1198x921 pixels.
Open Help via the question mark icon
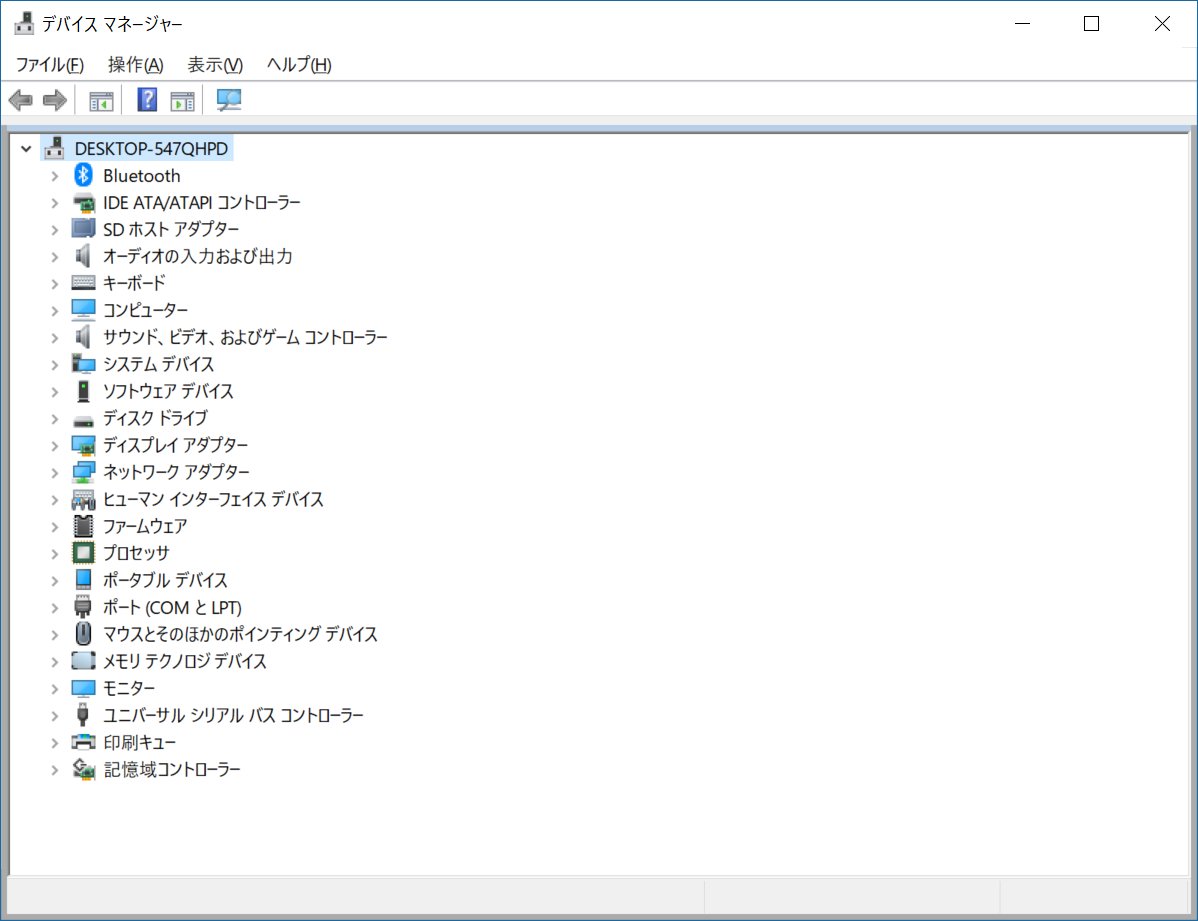(x=147, y=99)
